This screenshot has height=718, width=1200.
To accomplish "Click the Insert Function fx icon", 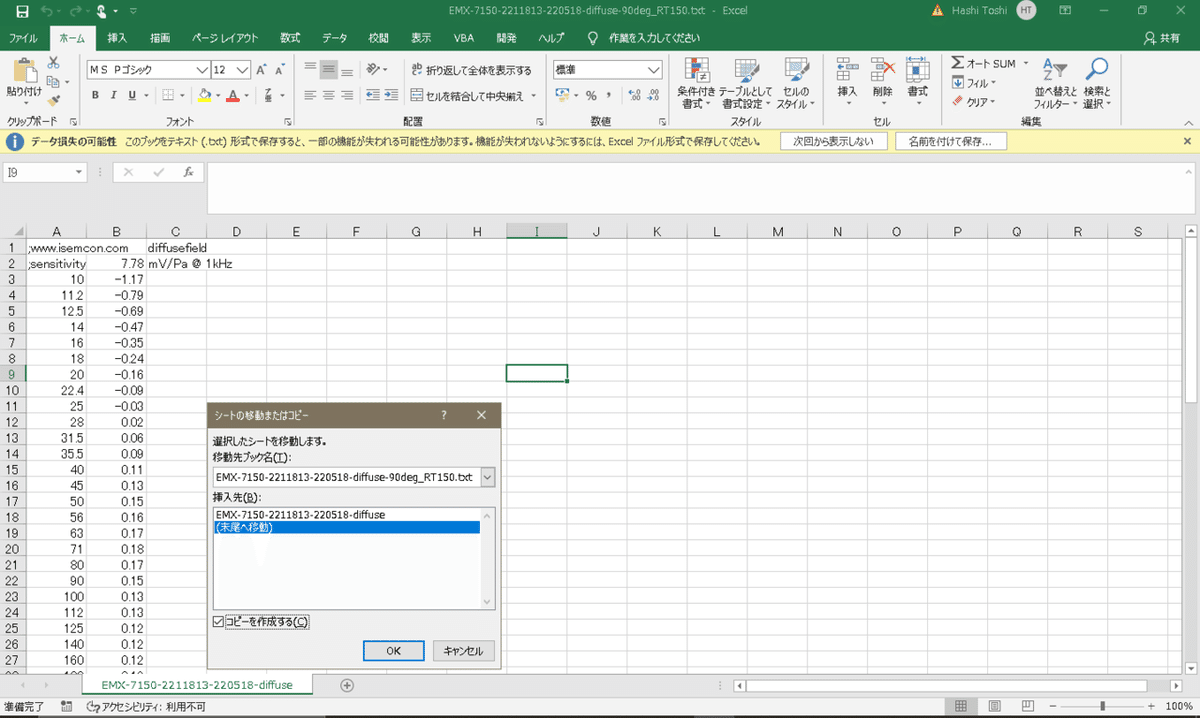I will click(x=188, y=172).
